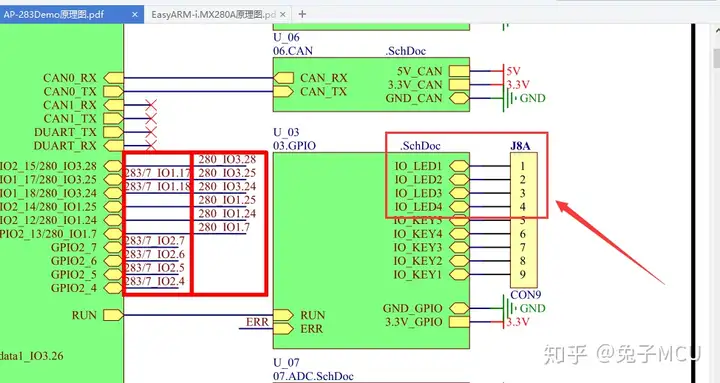
Task: Close the EasyARM-i.MX280A原理图 tab
Action: point(283,15)
